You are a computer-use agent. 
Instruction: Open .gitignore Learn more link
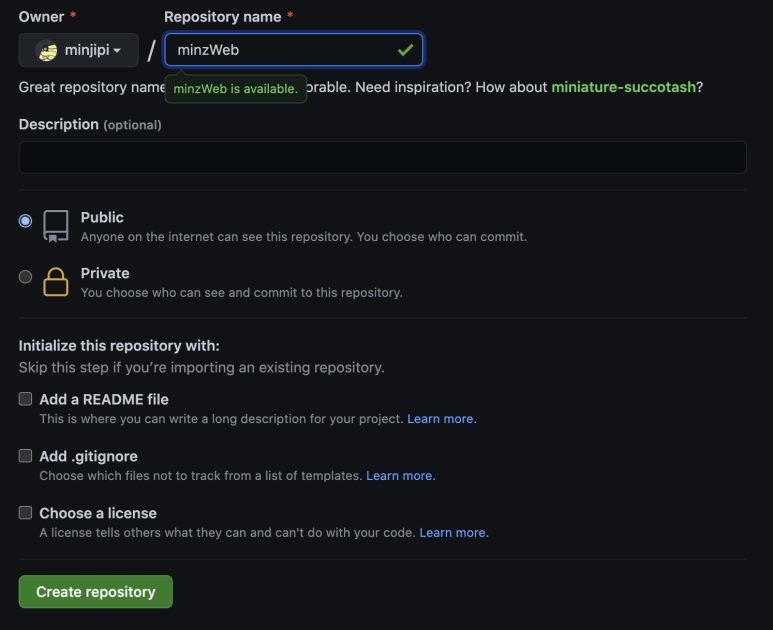point(401,476)
